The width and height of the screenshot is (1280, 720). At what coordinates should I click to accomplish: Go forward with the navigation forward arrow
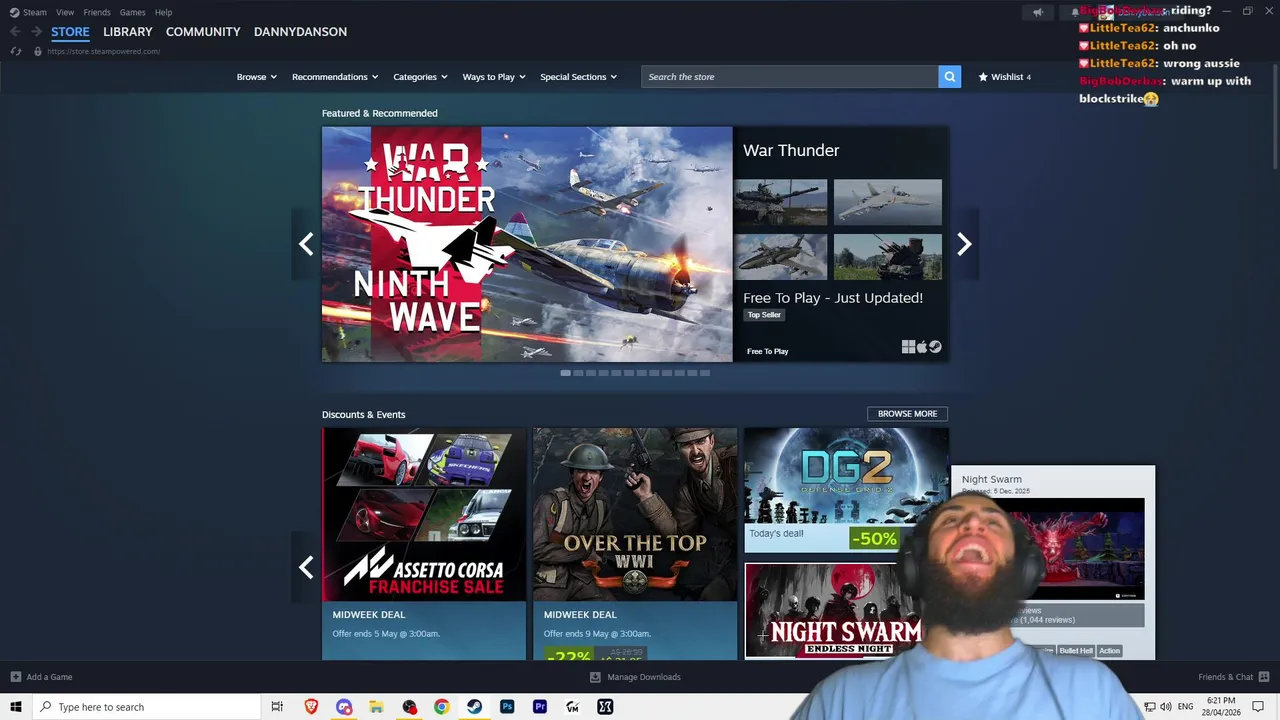coord(36,31)
